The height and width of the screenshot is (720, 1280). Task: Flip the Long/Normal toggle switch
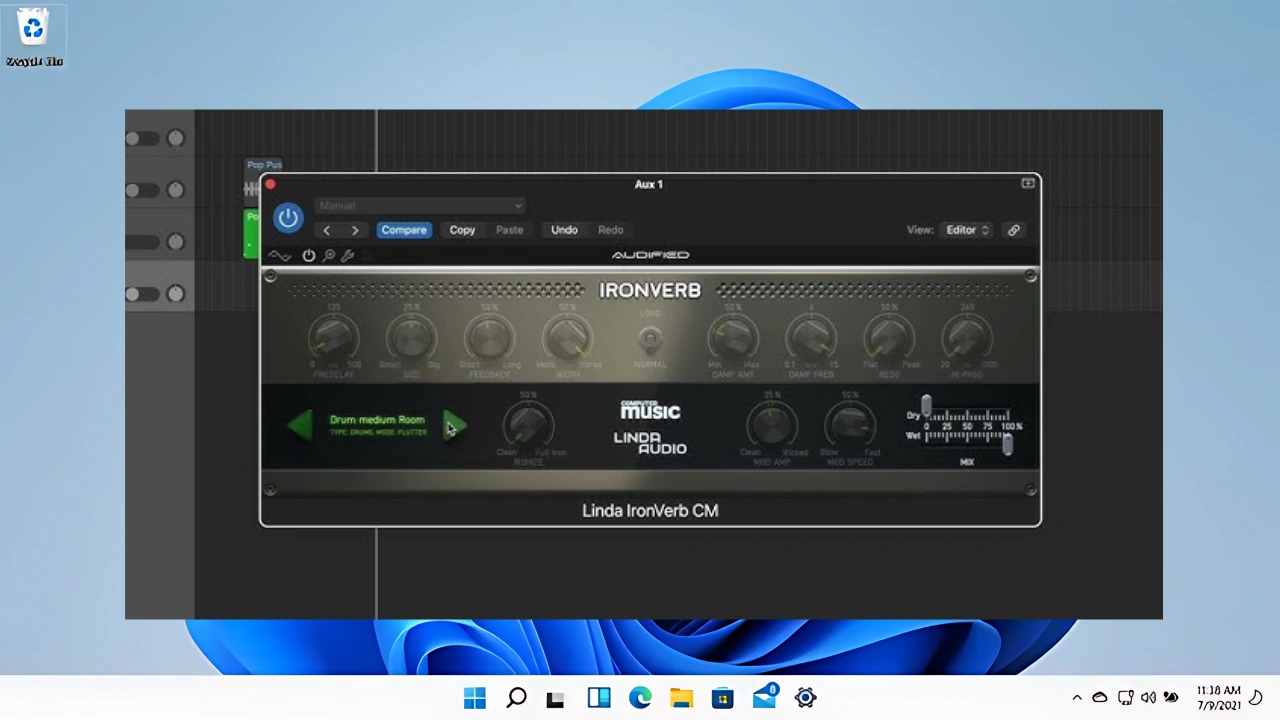(650, 340)
